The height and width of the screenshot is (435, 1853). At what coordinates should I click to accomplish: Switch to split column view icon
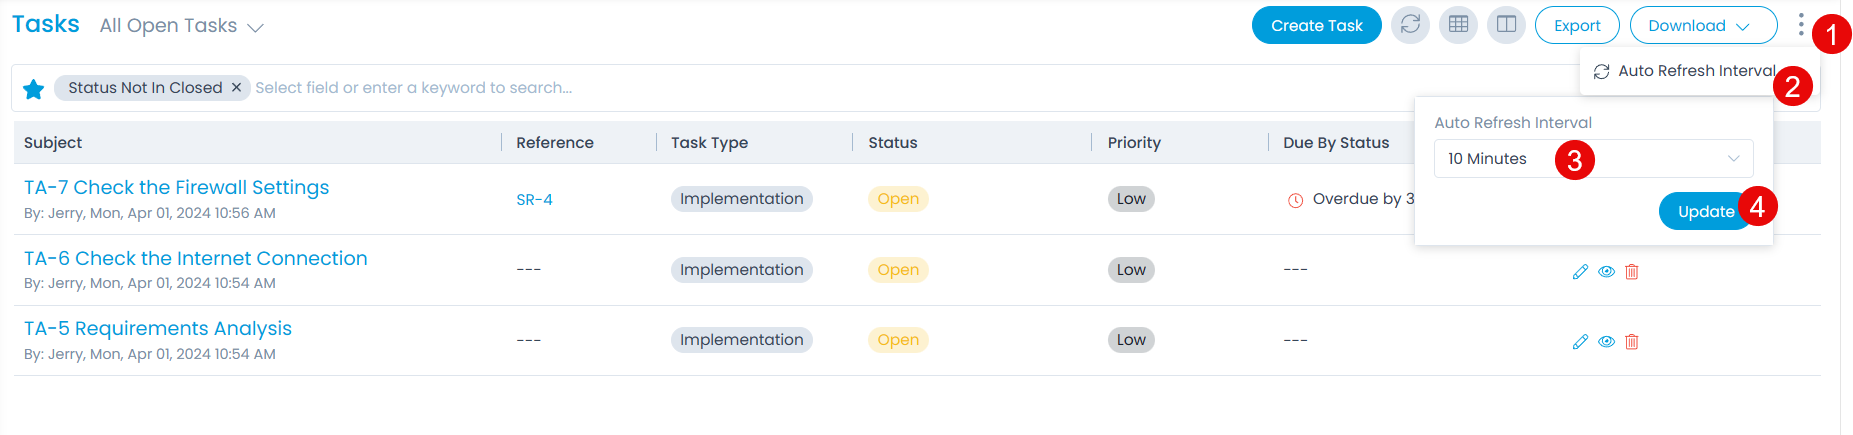pyautogui.click(x=1506, y=25)
